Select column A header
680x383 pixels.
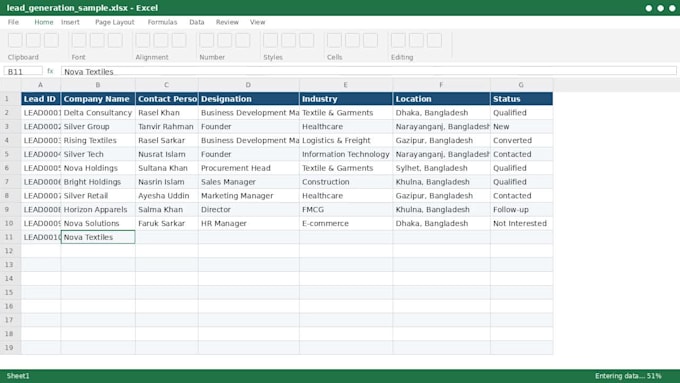coord(41,85)
